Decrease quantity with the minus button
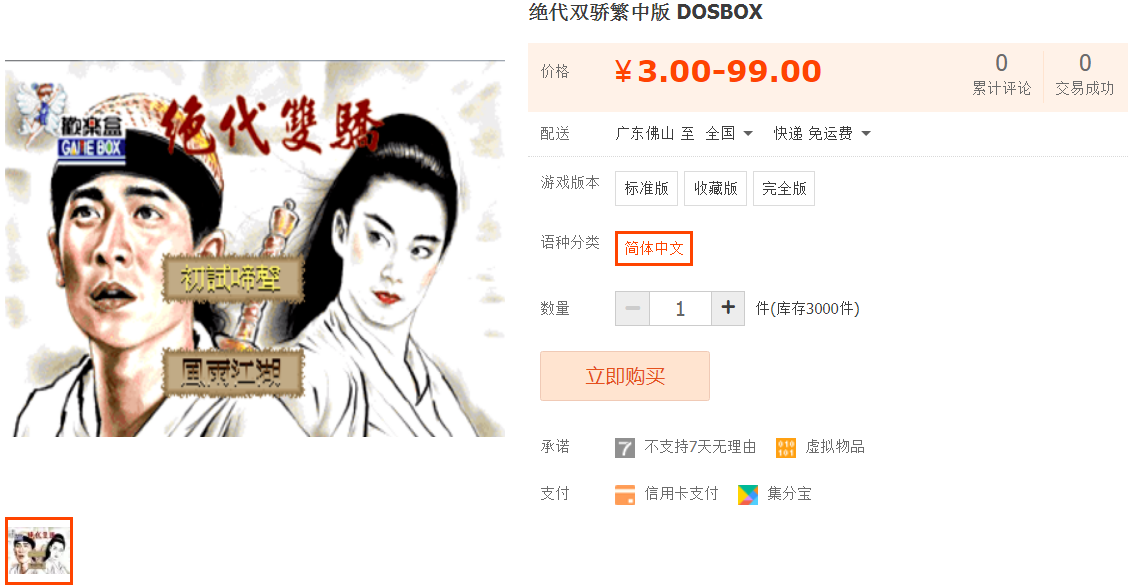 pos(633,308)
